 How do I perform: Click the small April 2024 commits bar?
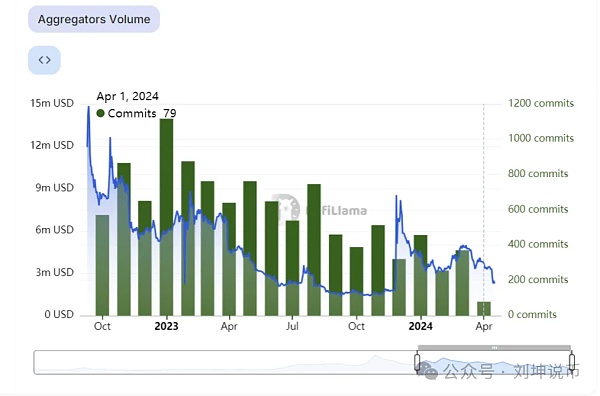pos(484,309)
